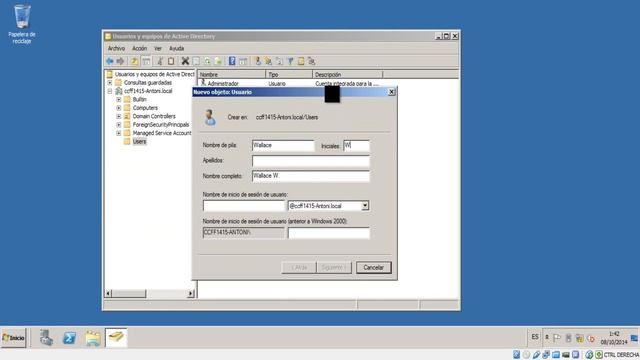Toggle the console tree show/hide icon
640x360 pixels.
[x=146, y=61]
